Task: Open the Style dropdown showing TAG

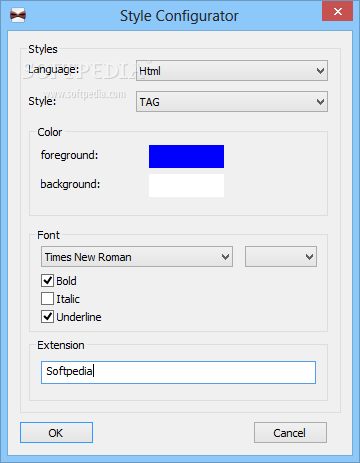Action: click(x=232, y=102)
